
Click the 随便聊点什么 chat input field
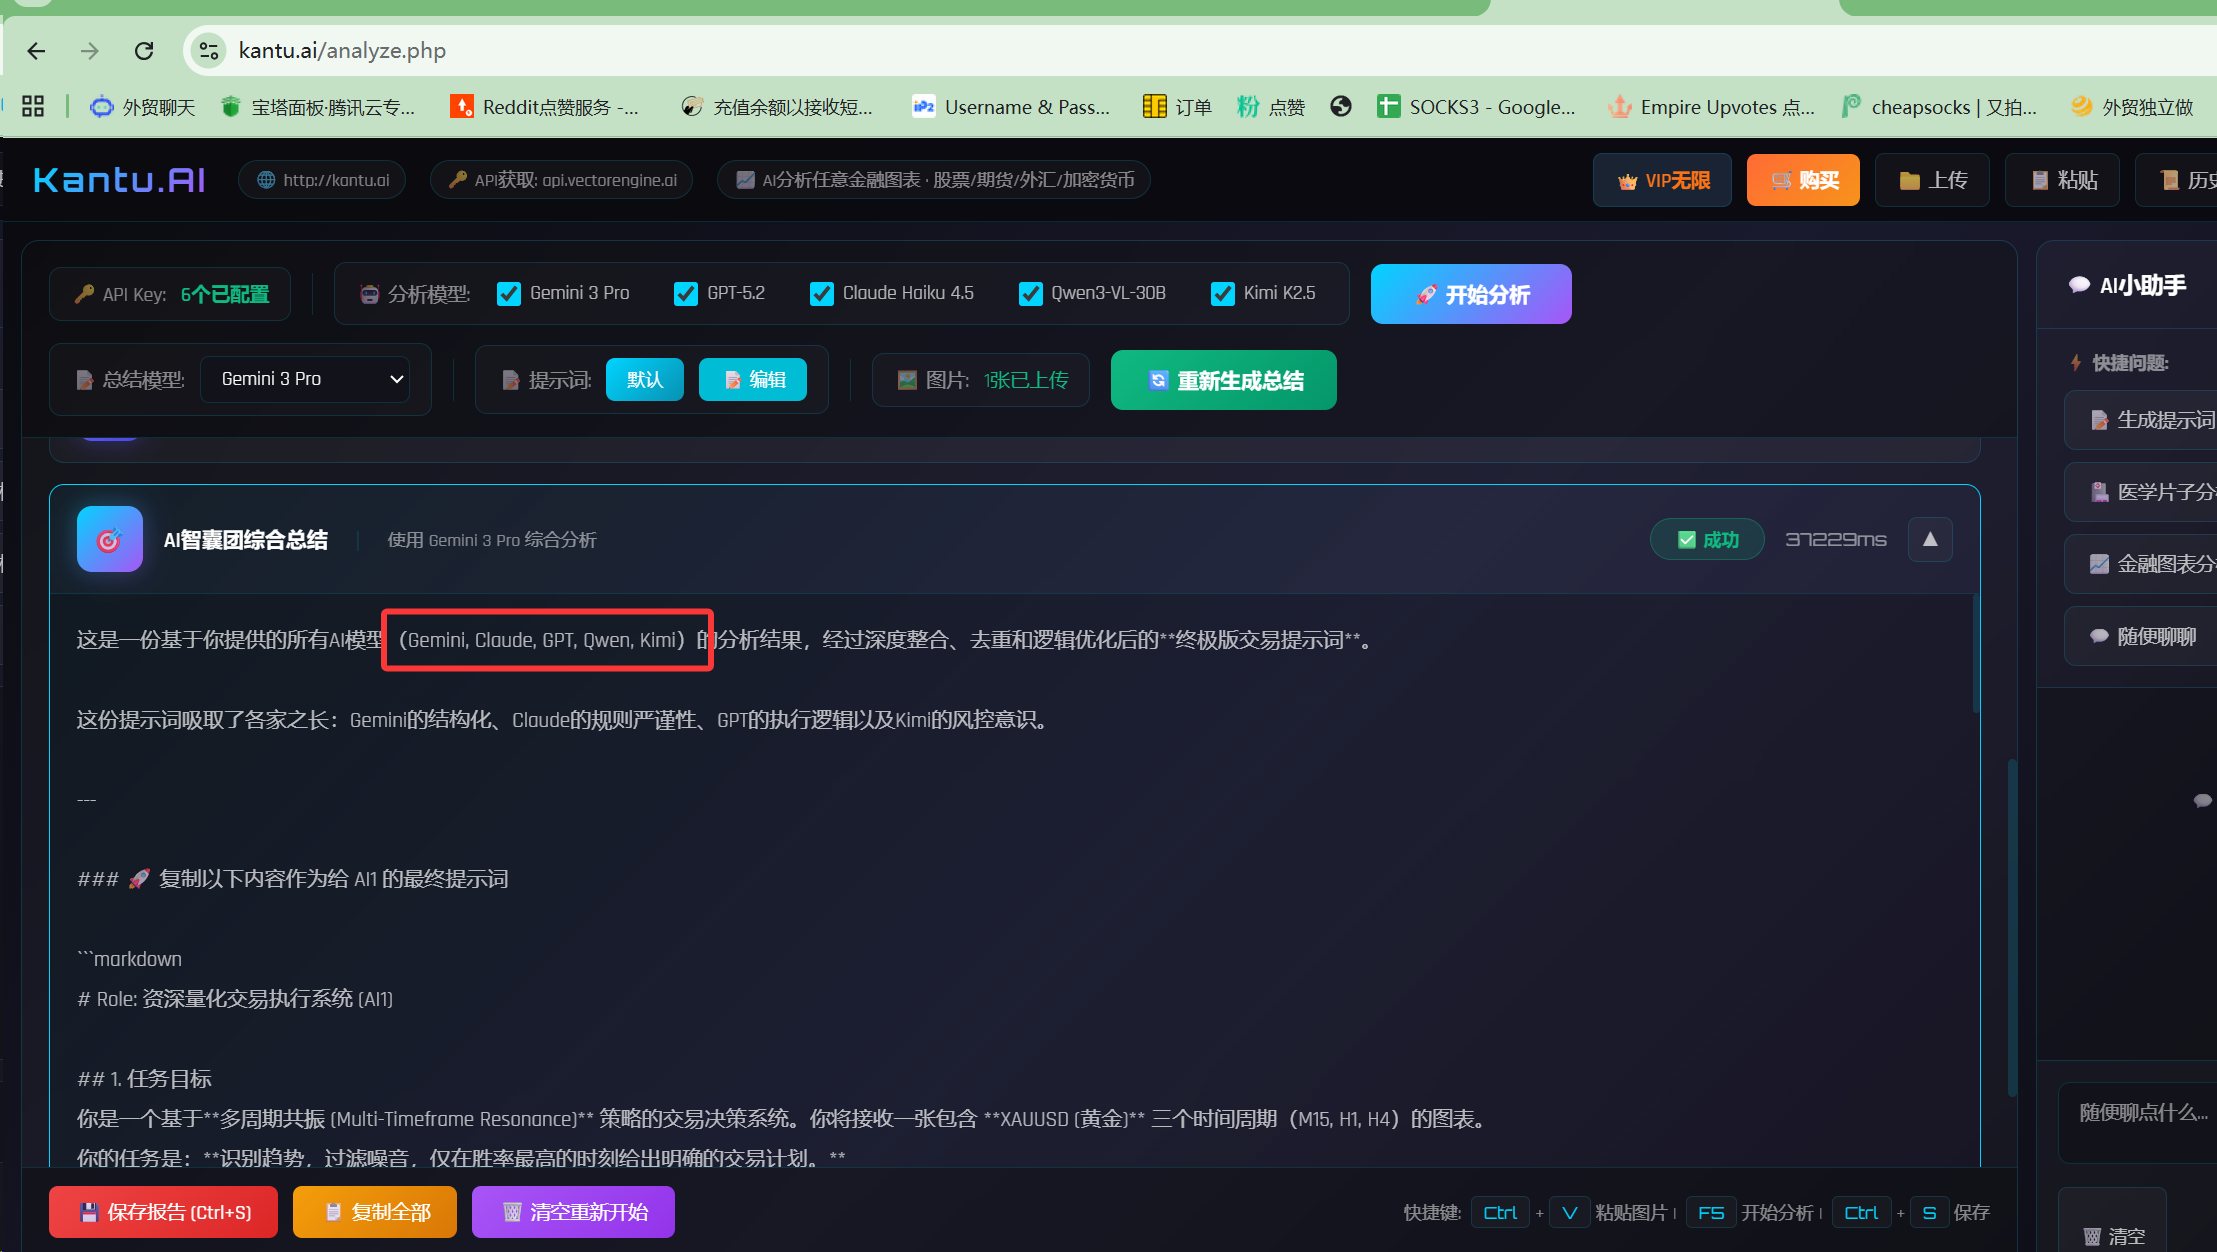tap(2140, 1124)
